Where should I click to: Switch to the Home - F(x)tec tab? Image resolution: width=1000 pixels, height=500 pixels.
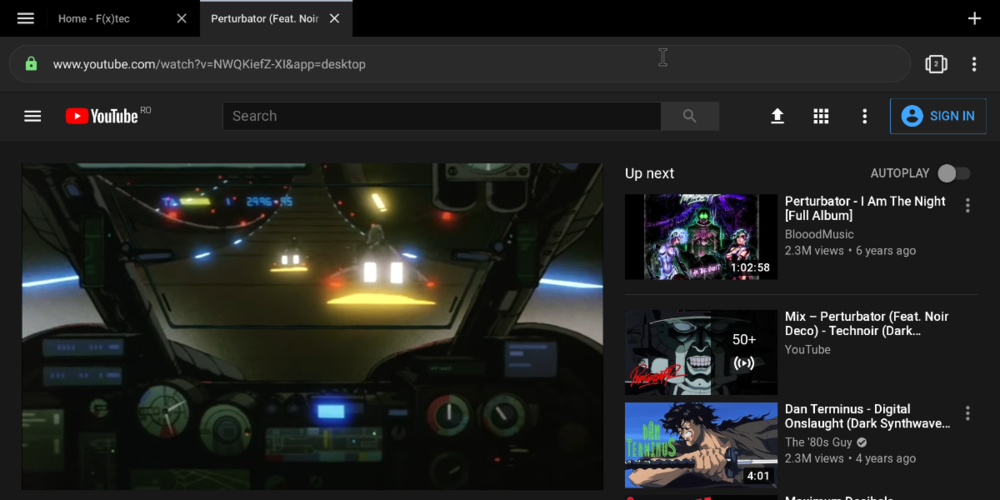click(x=94, y=18)
